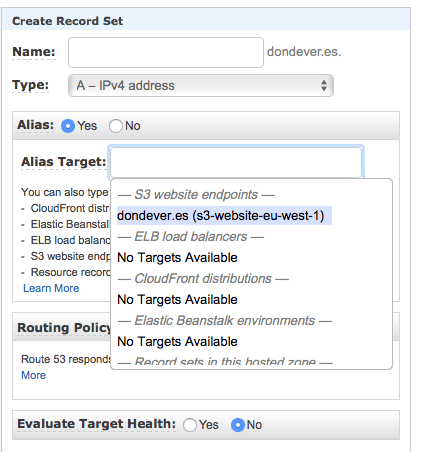This screenshot has width=423, height=452.
Task: Click the Type dropdown stepper arrows
Action: pos(324,85)
